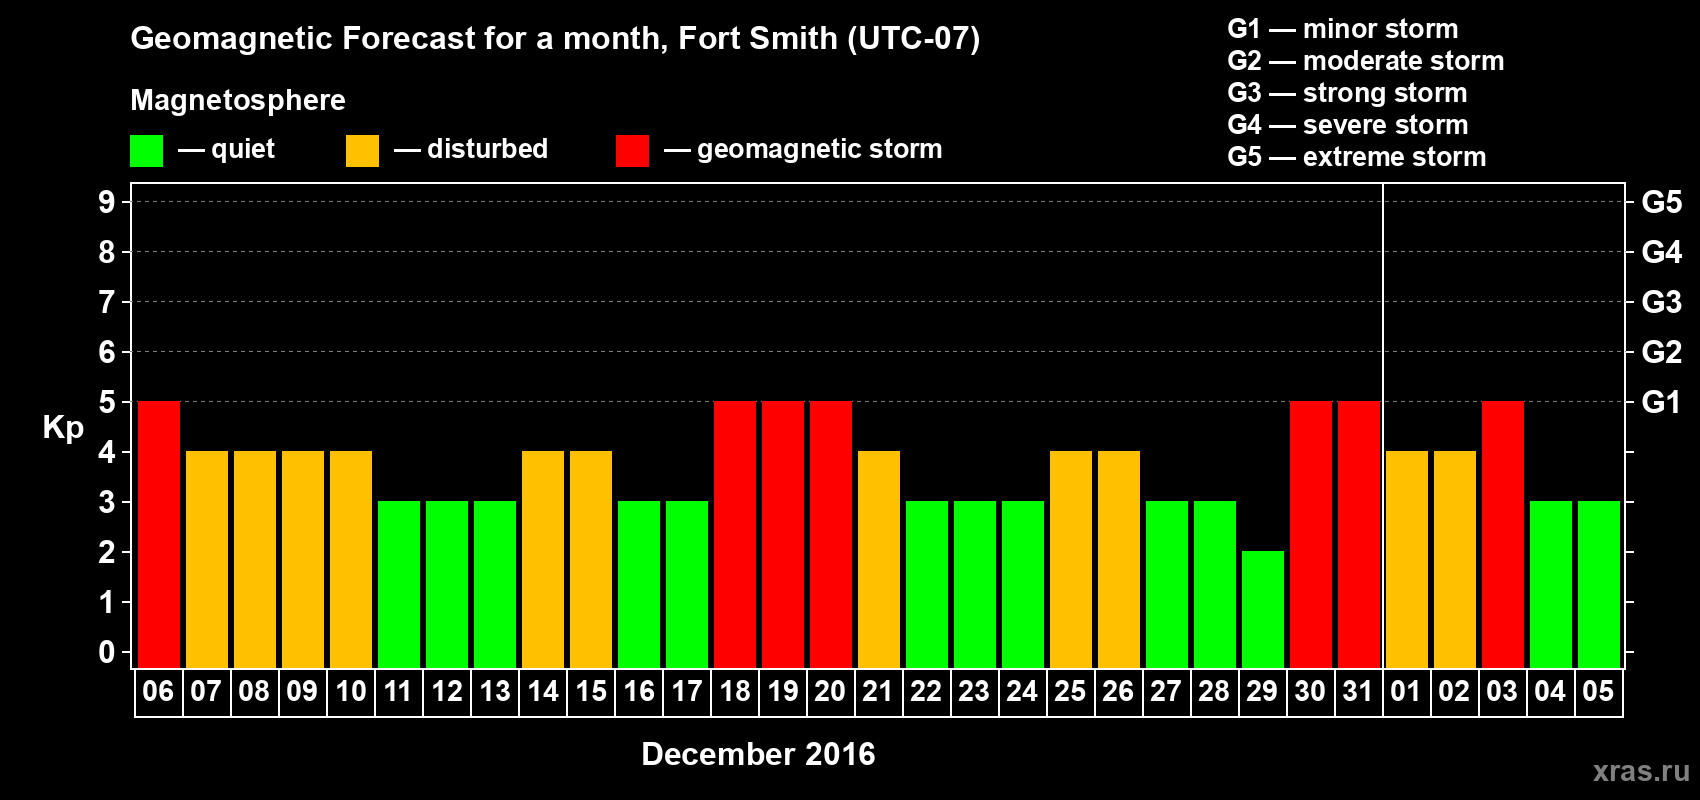
Task: Click the G4 — severe storm legend line
Action: tap(1347, 125)
